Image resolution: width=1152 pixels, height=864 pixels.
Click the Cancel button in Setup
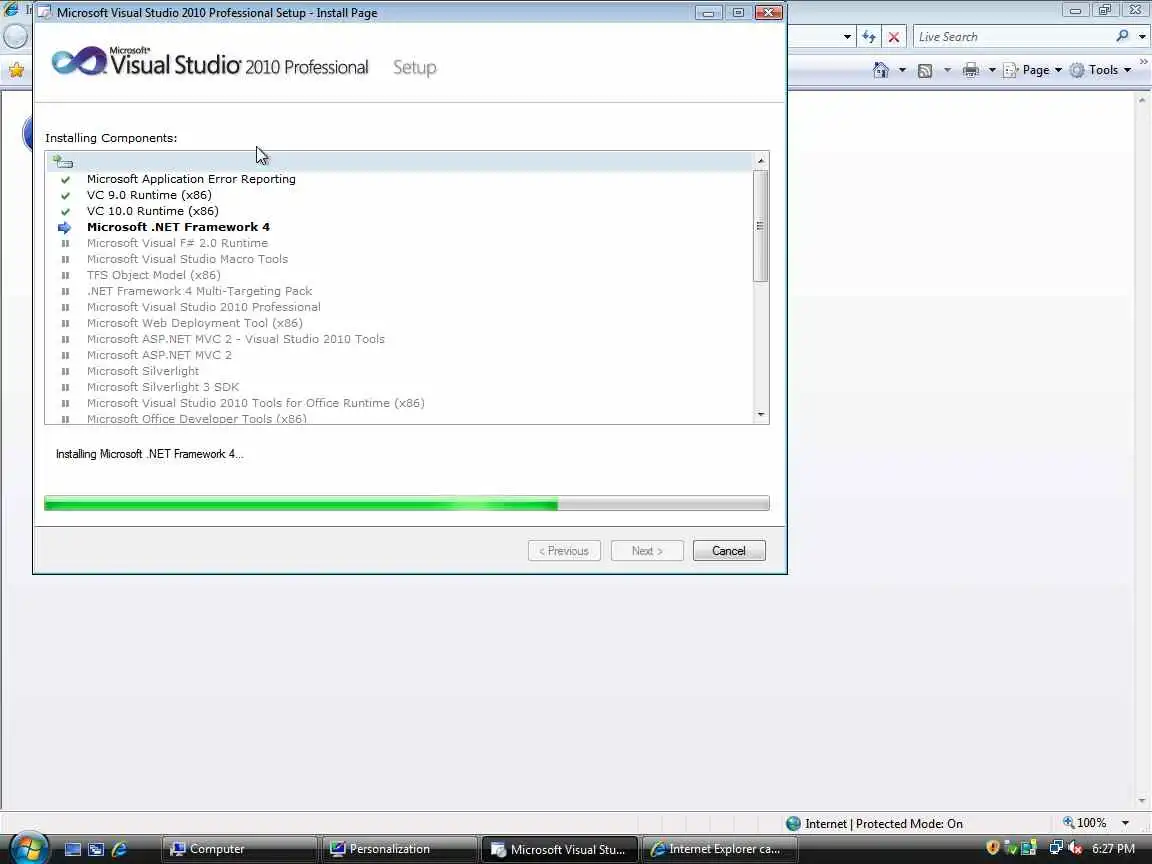tap(729, 551)
